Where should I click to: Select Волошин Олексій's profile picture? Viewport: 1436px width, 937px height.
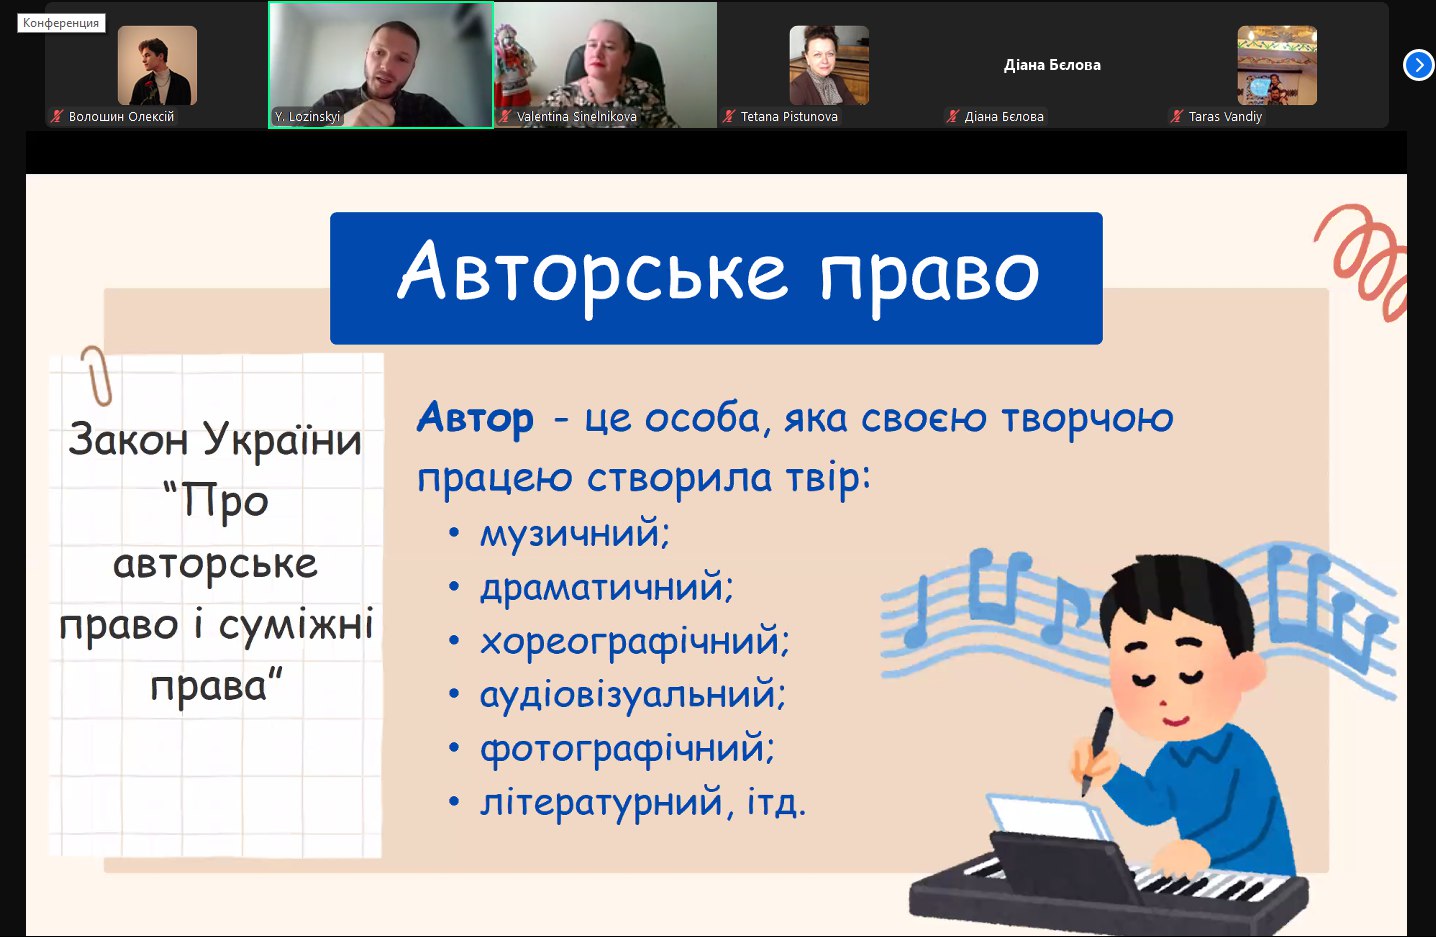[157, 66]
